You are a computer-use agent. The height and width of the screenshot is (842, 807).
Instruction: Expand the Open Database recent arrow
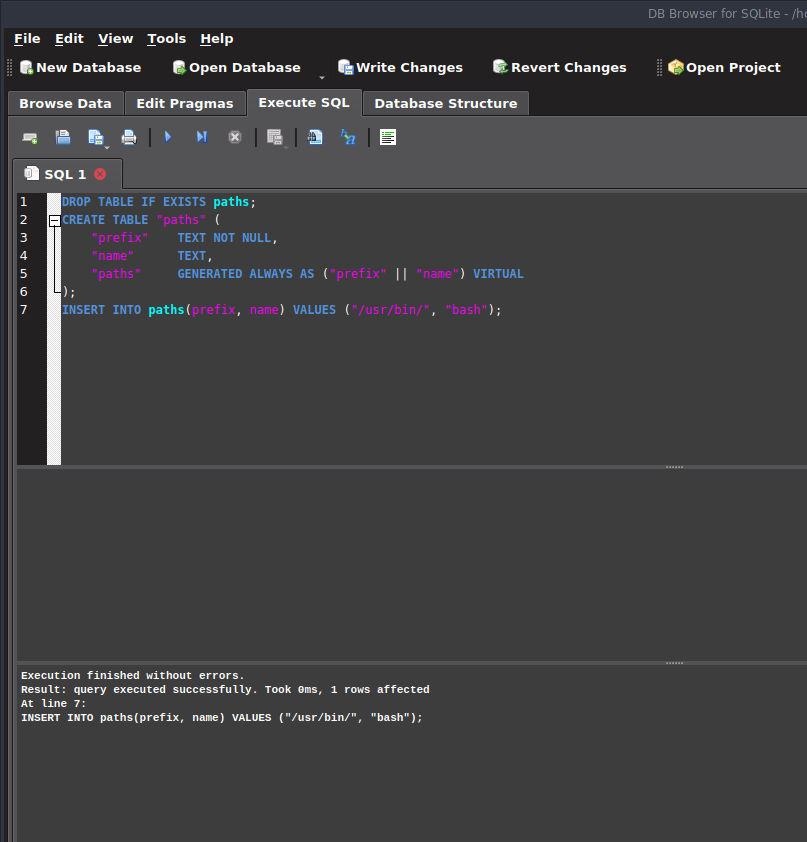pos(322,77)
